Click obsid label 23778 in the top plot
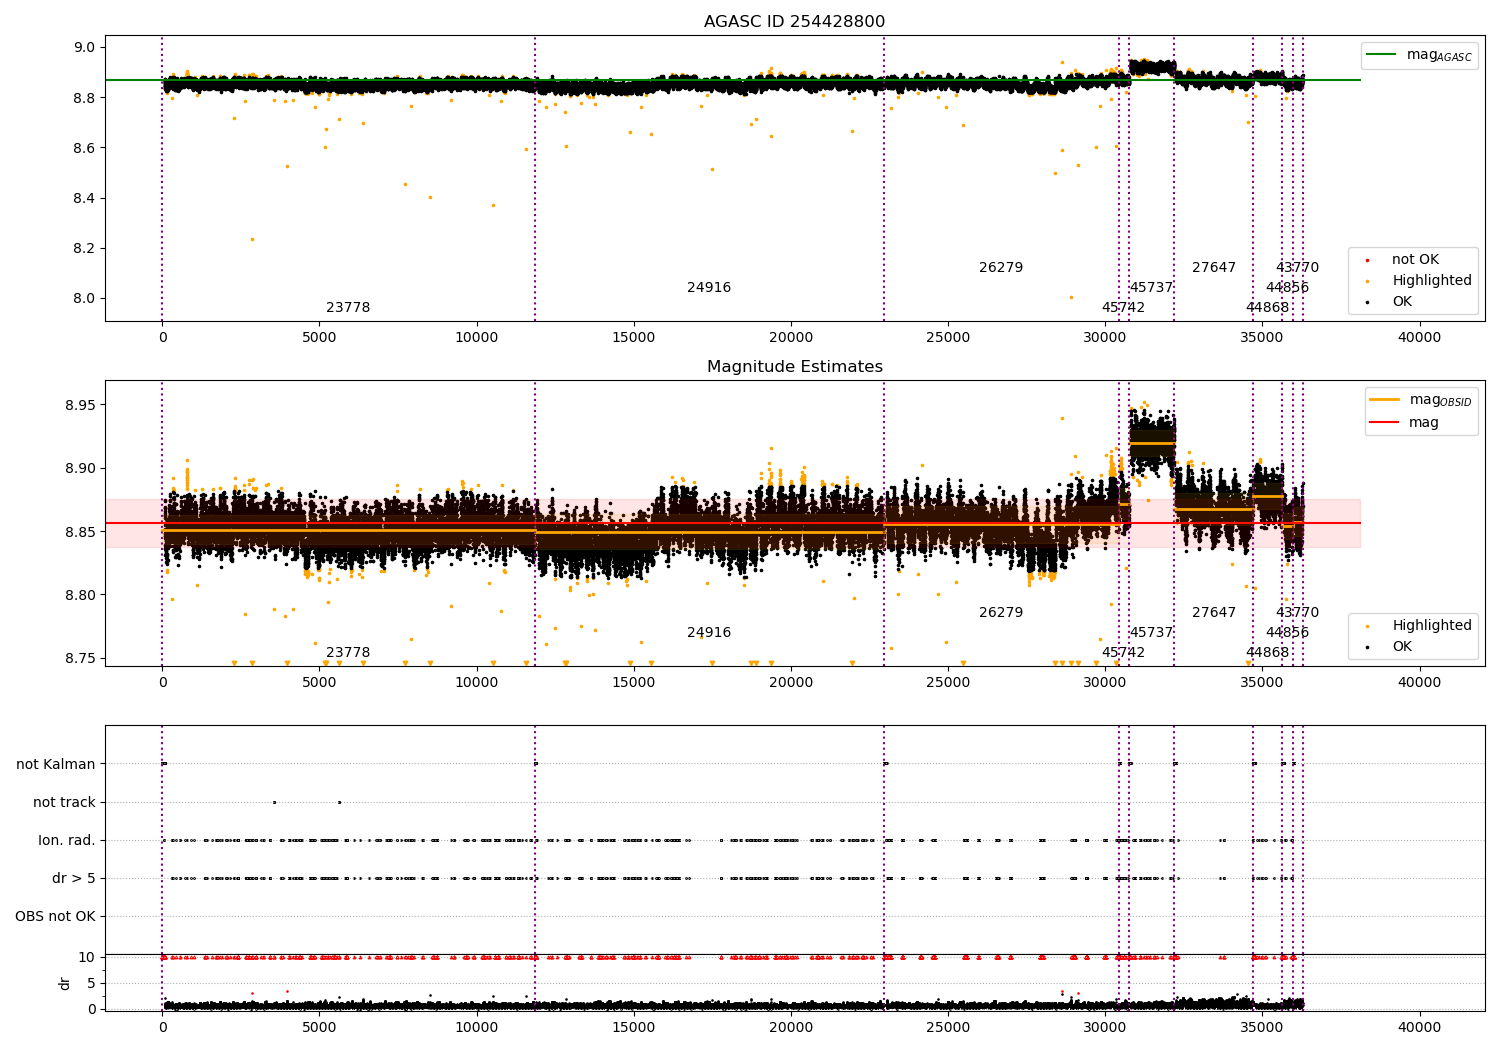This screenshot has width=1500, height=1050. pyautogui.click(x=348, y=308)
